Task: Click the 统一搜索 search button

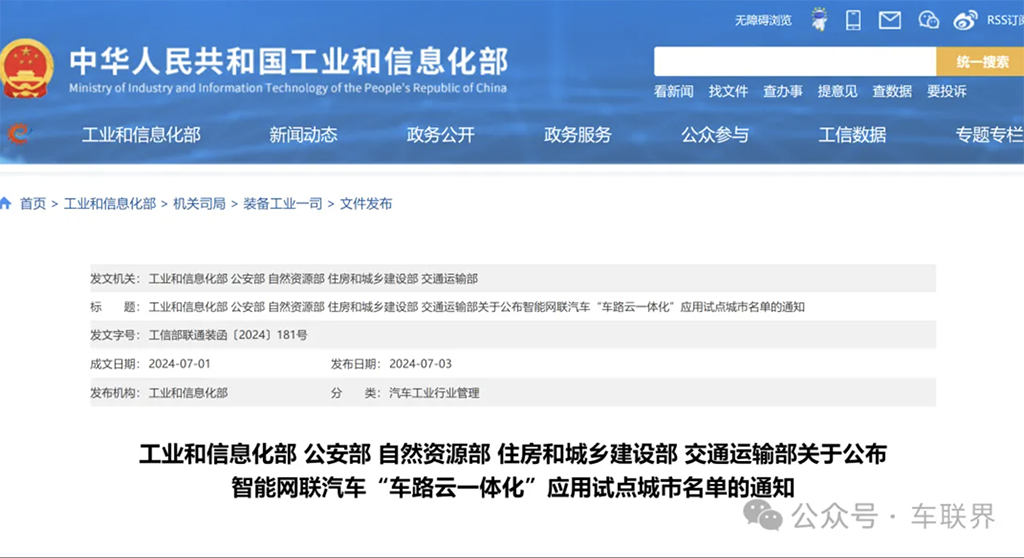Action: [x=980, y=61]
